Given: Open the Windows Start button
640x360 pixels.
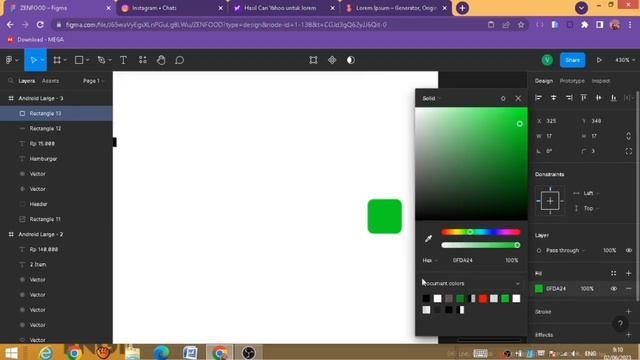Looking at the screenshot, I should (11, 353).
